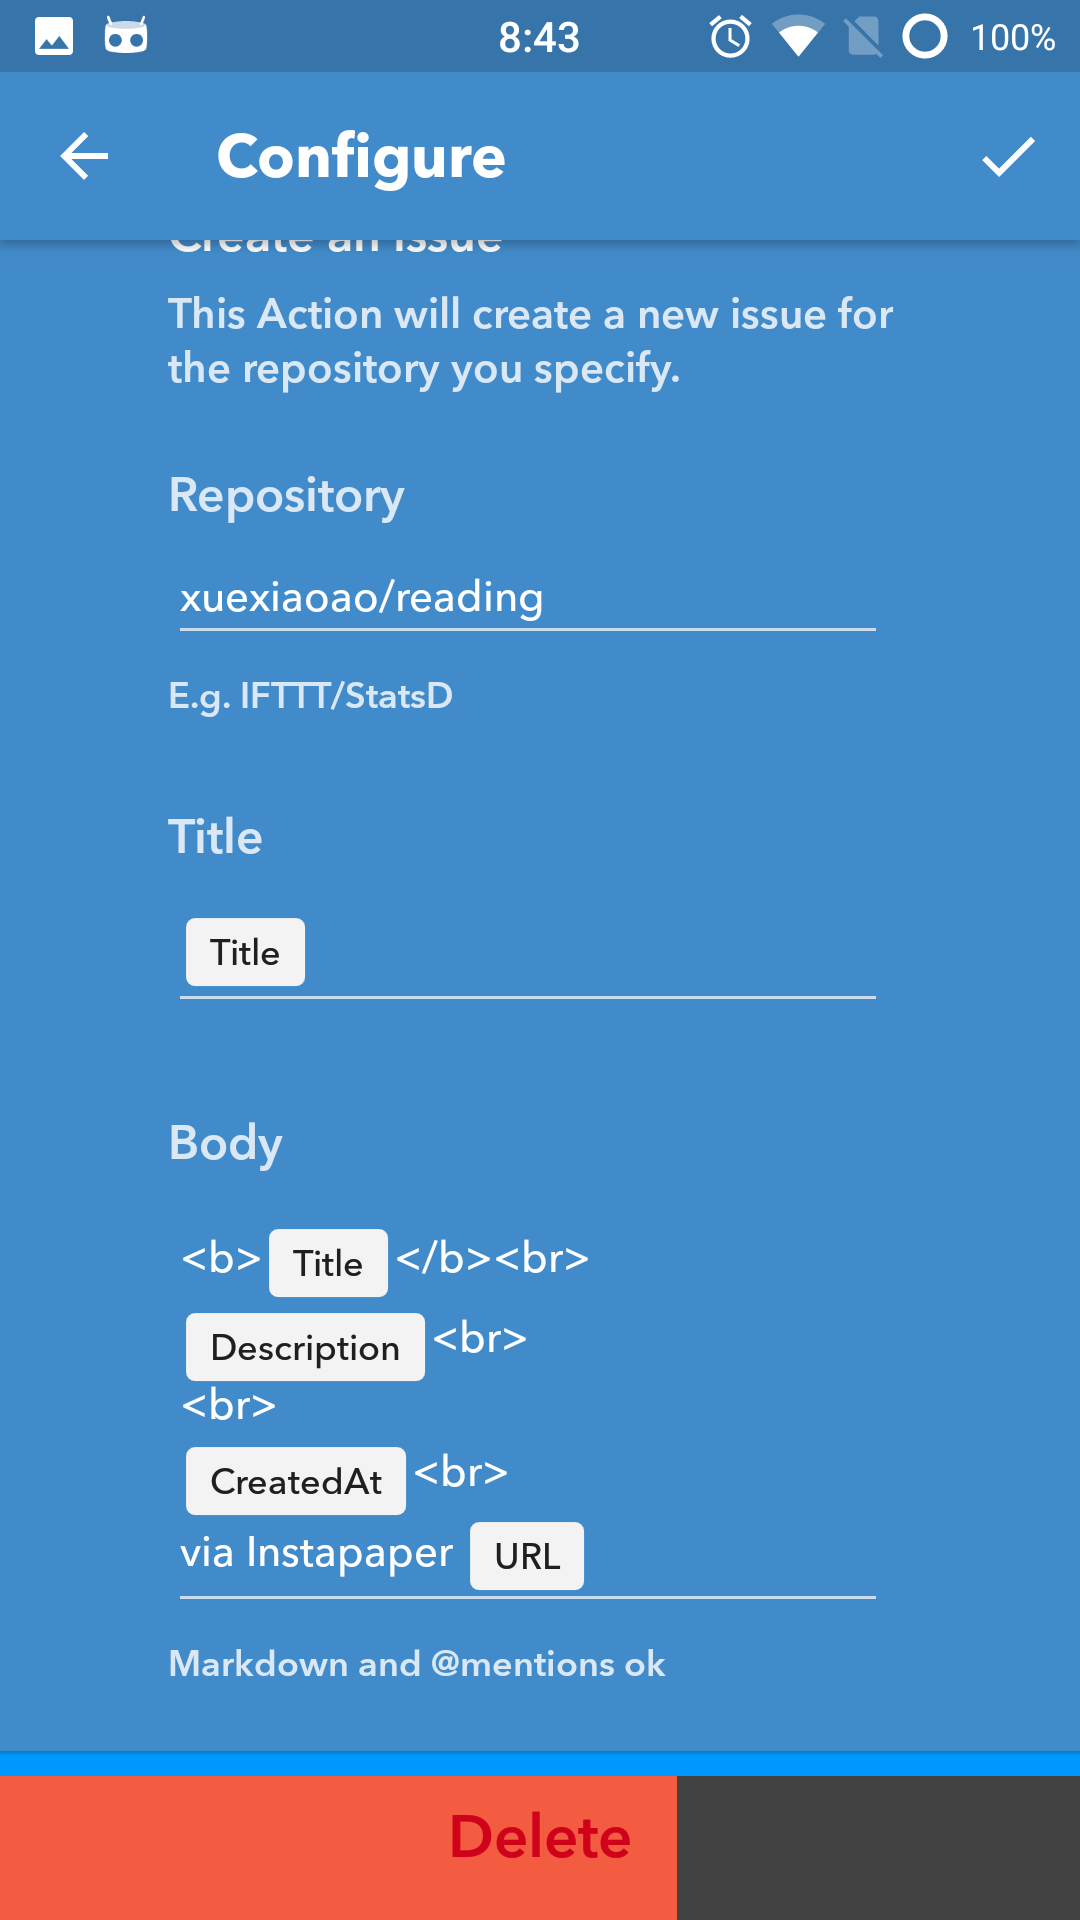Screen dimensions: 1080x1920
Task: Tap the dark gray bar beside Delete
Action: pyautogui.click(x=878, y=1847)
